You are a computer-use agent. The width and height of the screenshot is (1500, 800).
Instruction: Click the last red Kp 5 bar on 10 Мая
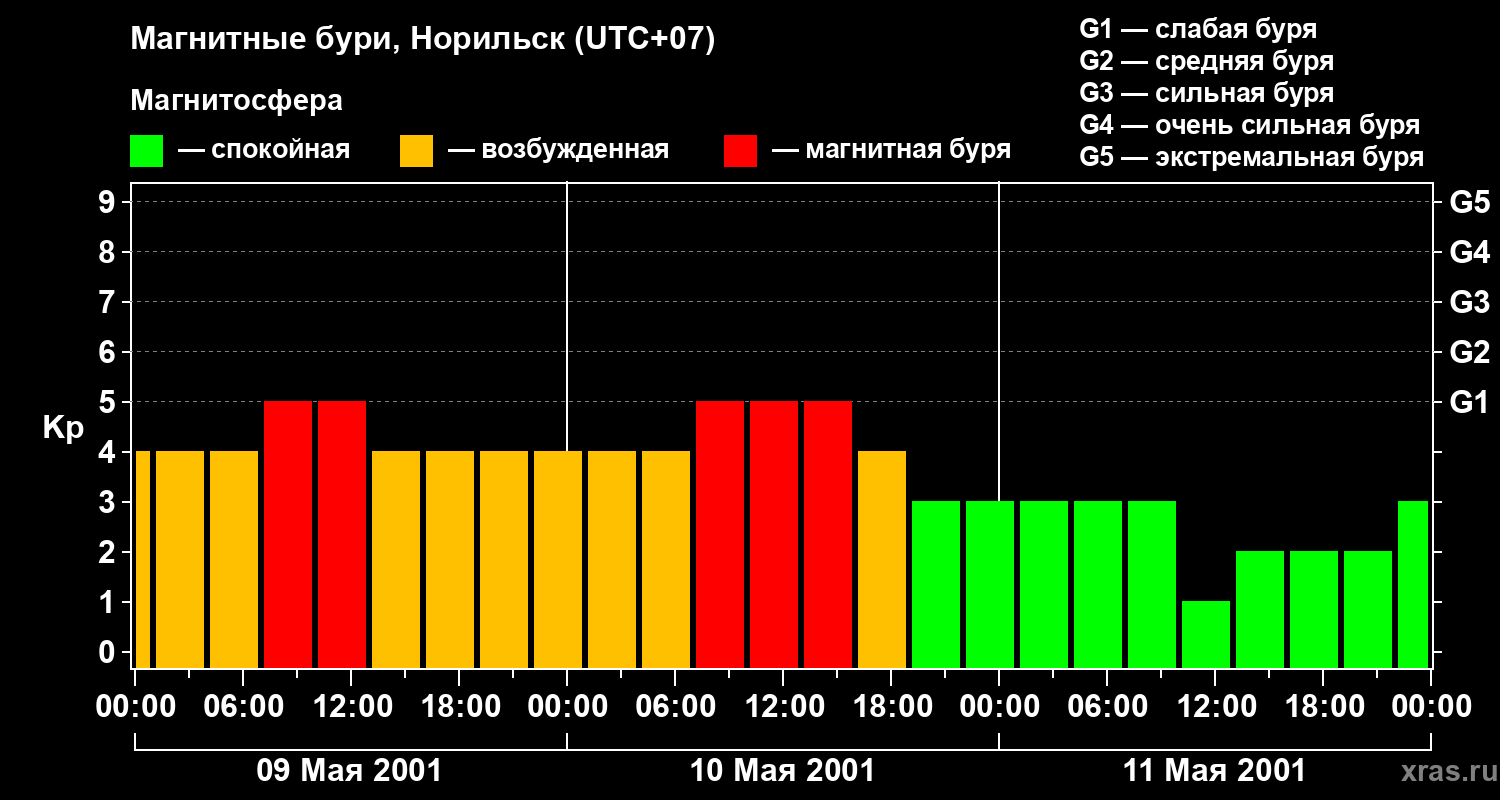coord(828,534)
